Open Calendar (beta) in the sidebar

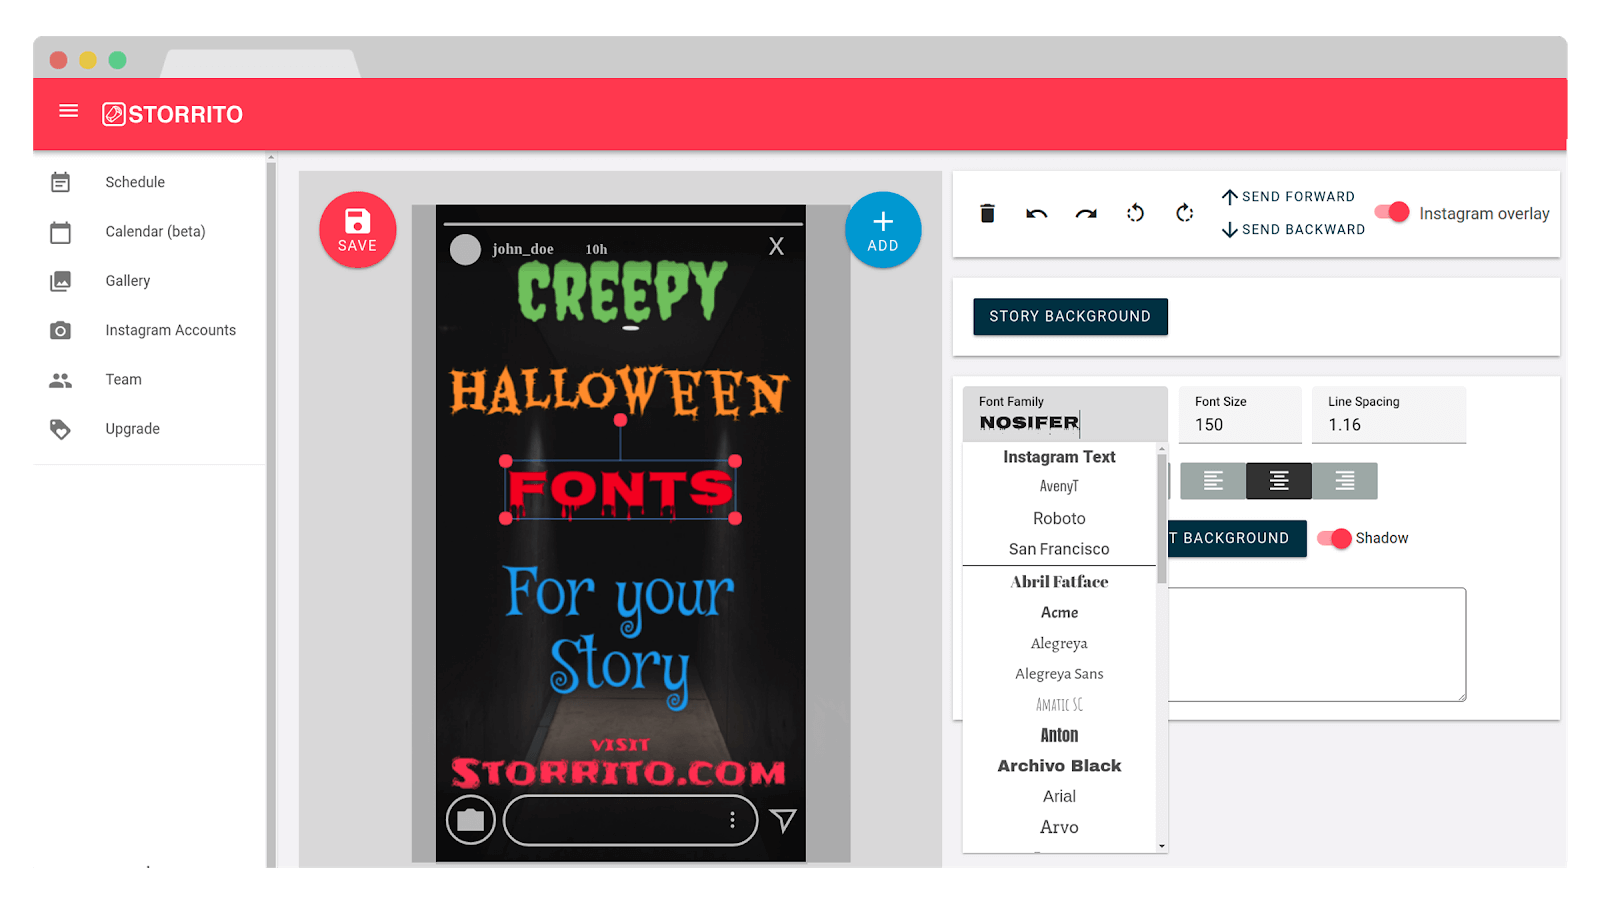(x=155, y=232)
